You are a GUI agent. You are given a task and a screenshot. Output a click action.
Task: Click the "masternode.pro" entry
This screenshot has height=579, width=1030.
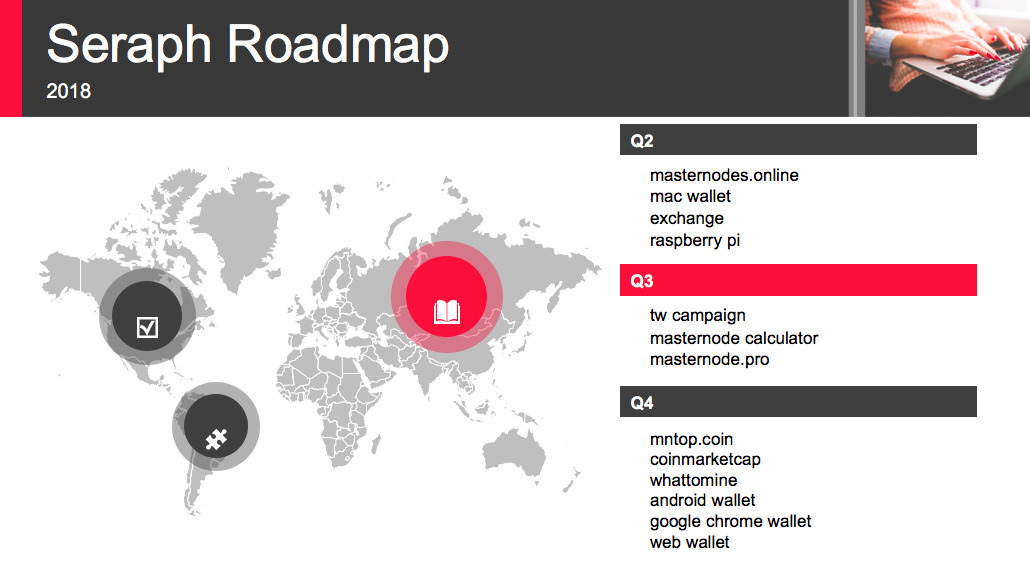click(709, 360)
